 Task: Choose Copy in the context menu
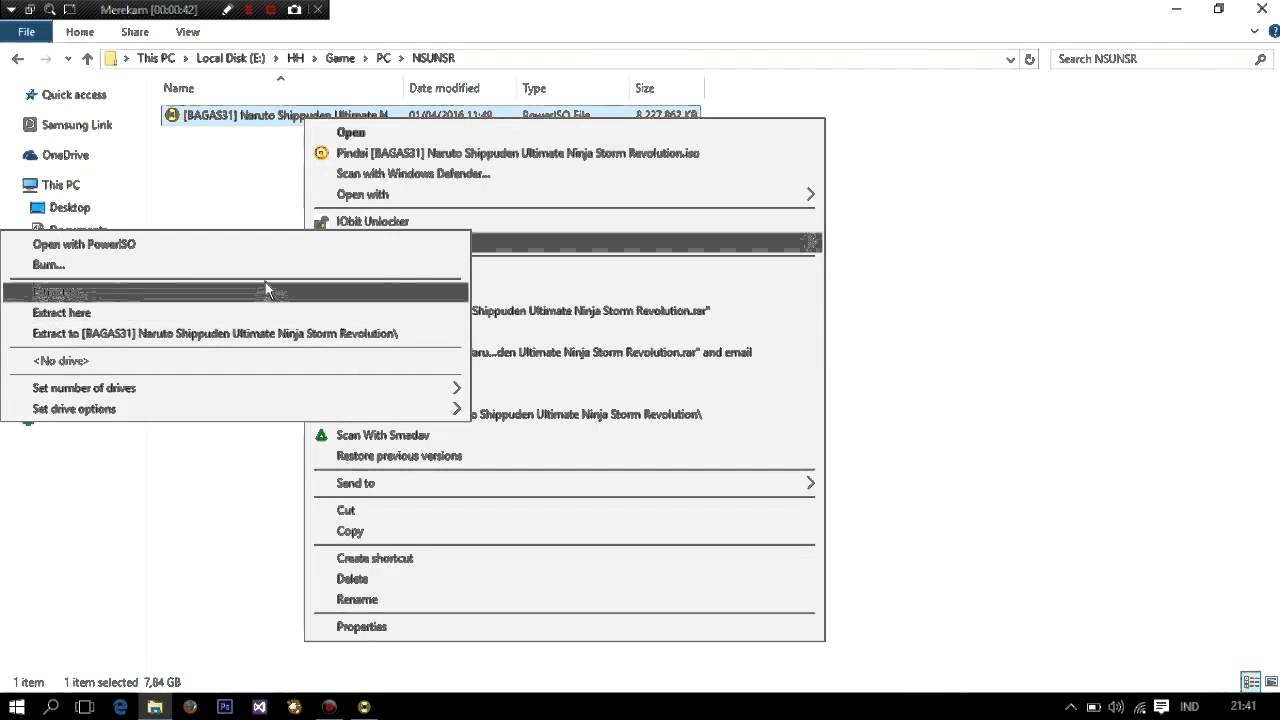click(564, 532)
